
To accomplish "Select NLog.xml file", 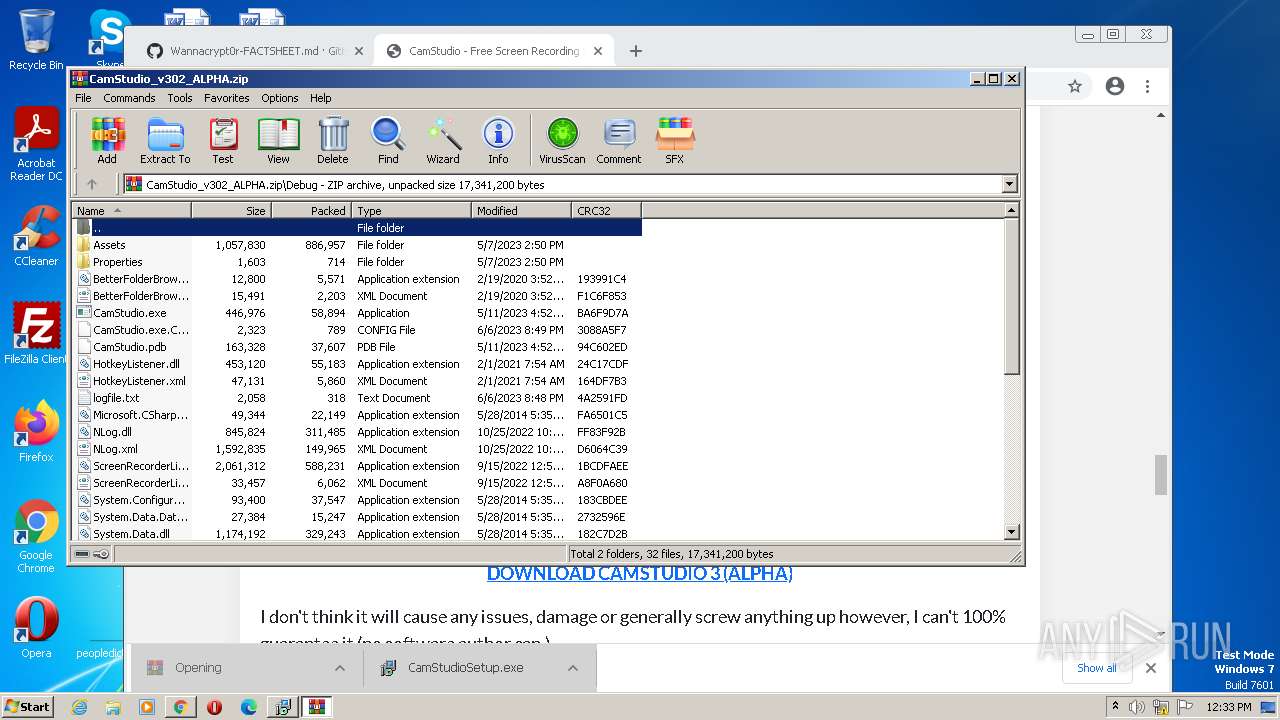I will [x=357, y=449].
